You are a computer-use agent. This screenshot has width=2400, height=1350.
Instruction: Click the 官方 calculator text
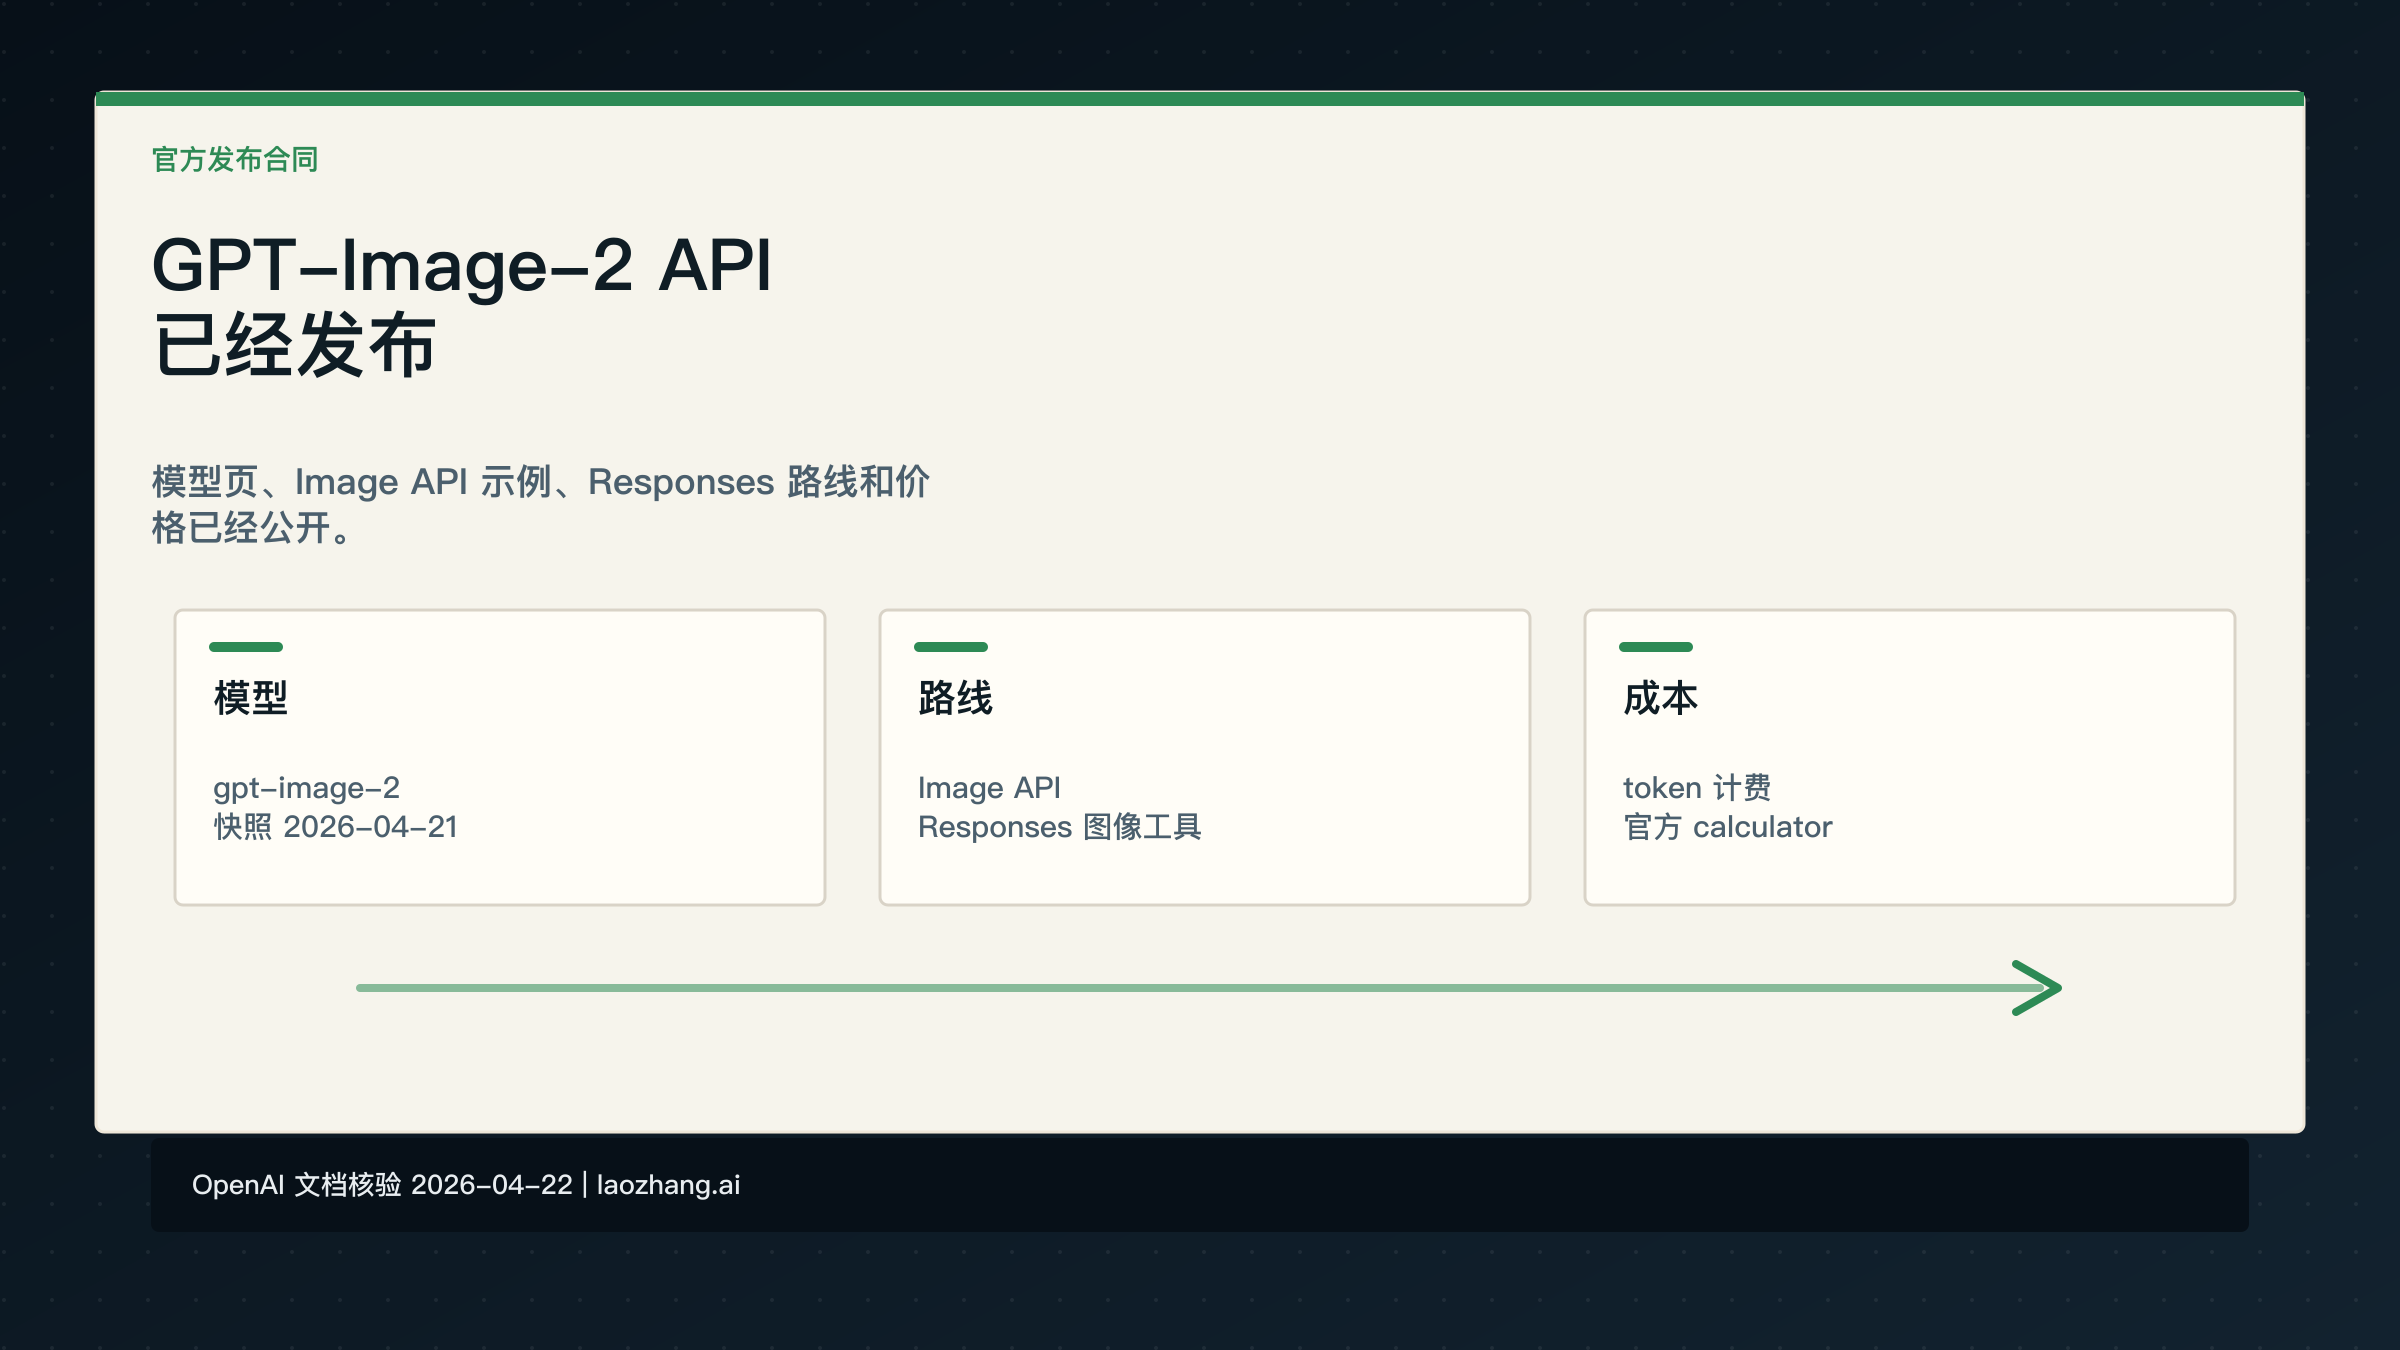(x=1727, y=827)
